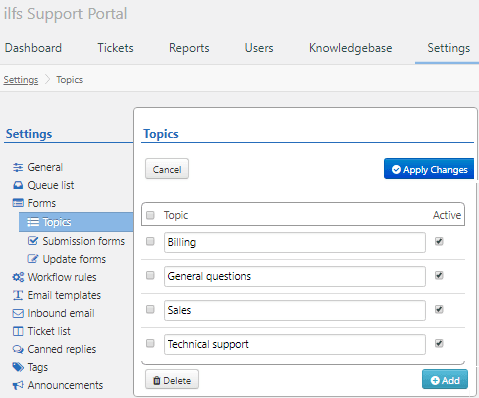The height and width of the screenshot is (398, 479).
Task: Select the Technical support row checkbox
Action: pos(150,343)
